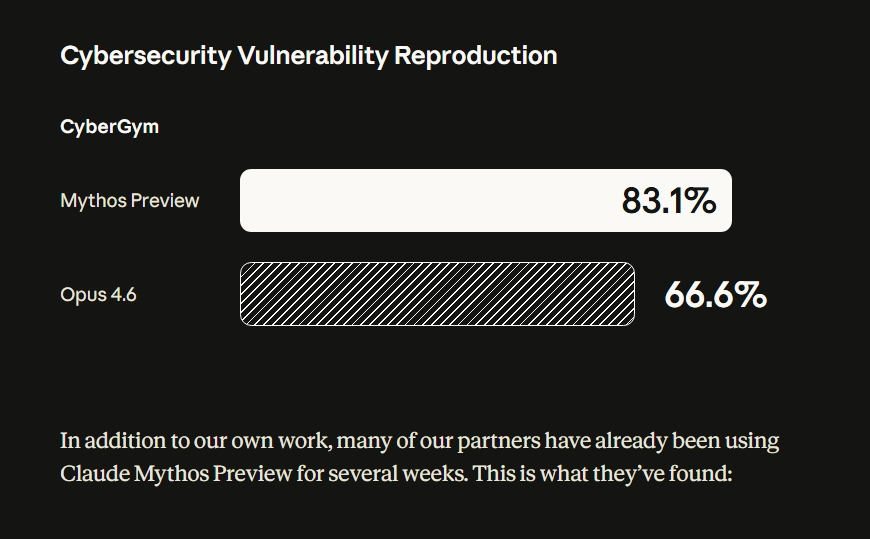
Task: Click "several weeks" in the paragraph
Action: 401,472
